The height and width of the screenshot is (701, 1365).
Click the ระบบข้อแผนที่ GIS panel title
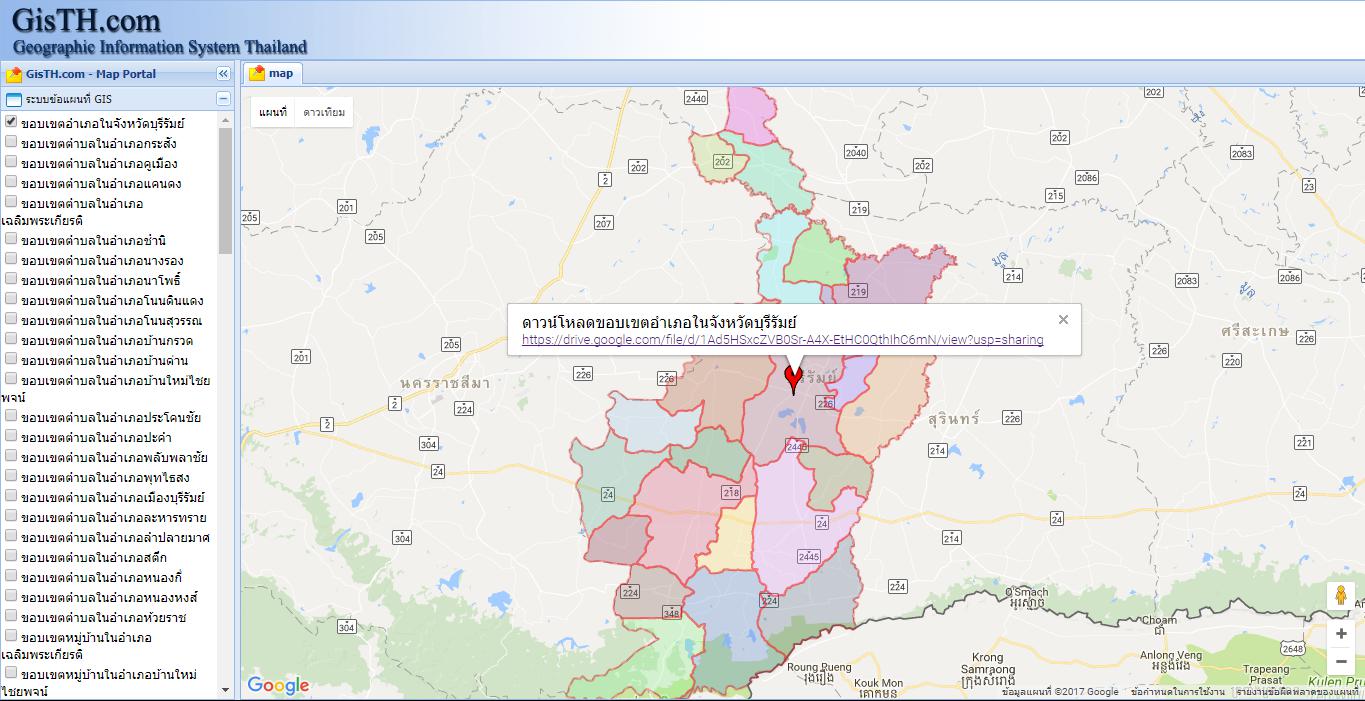coord(69,99)
